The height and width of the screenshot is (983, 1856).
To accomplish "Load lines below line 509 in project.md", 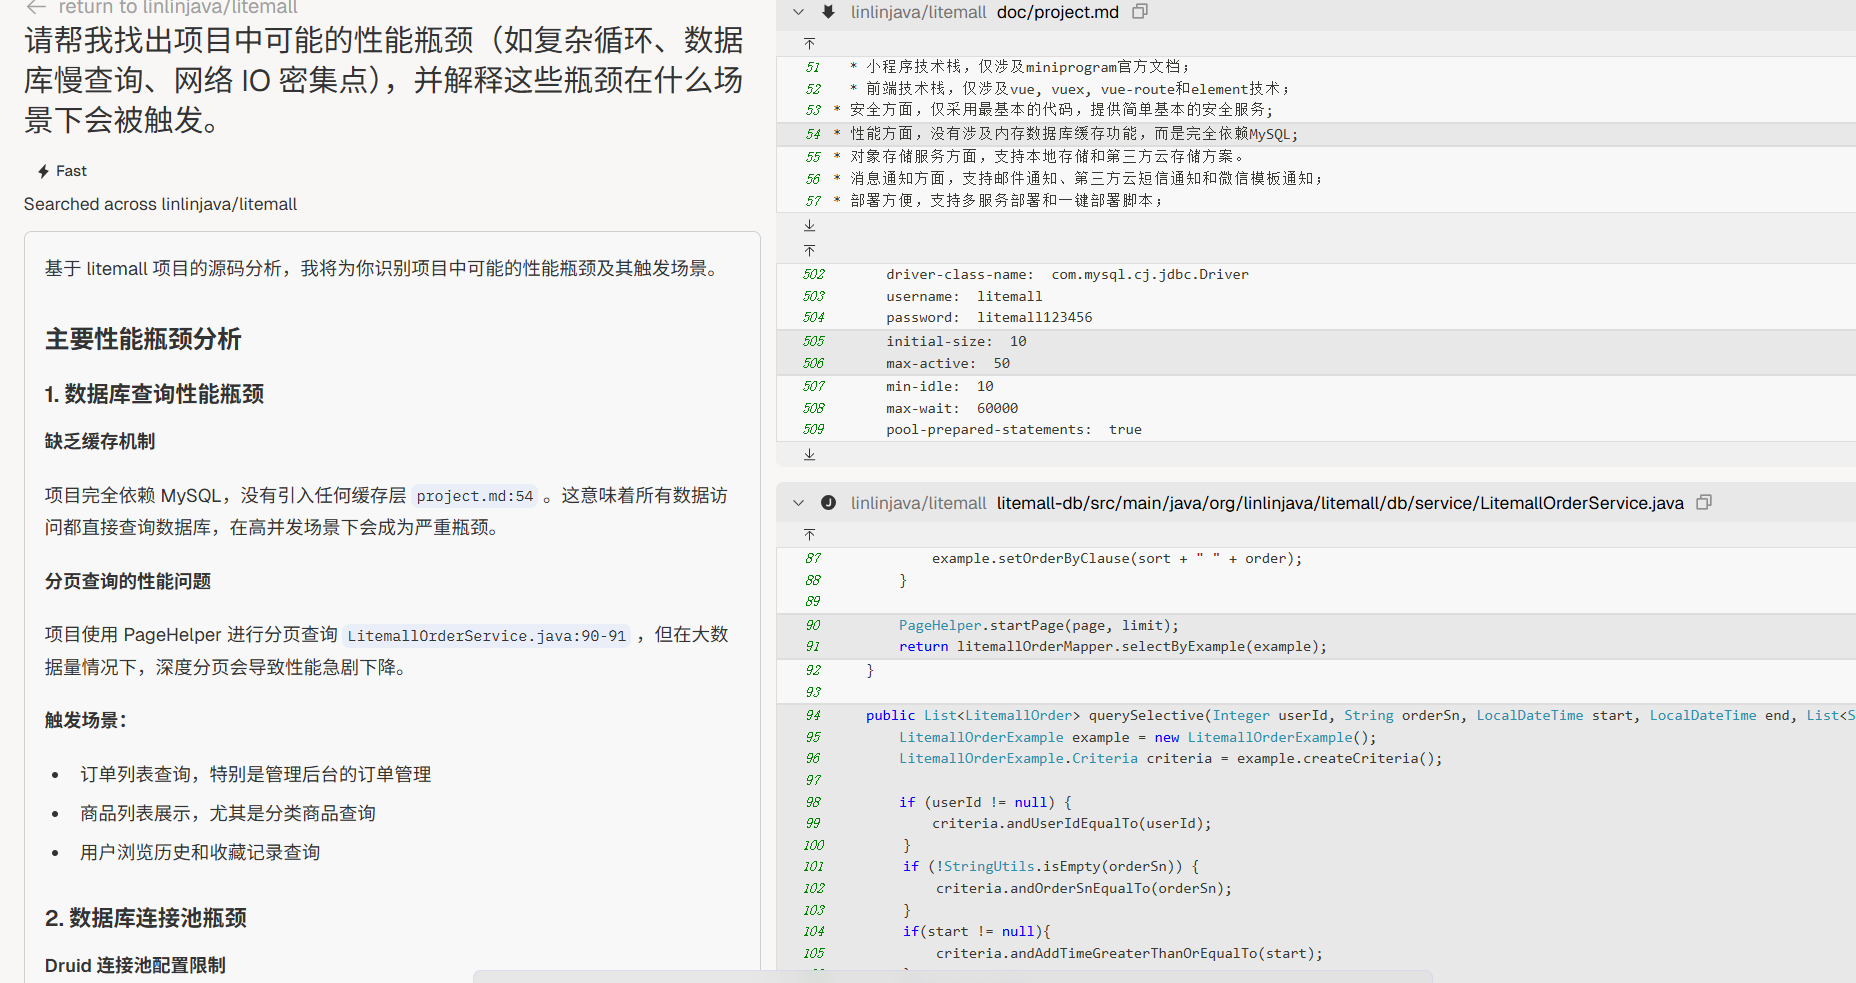I will coord(810,455).
